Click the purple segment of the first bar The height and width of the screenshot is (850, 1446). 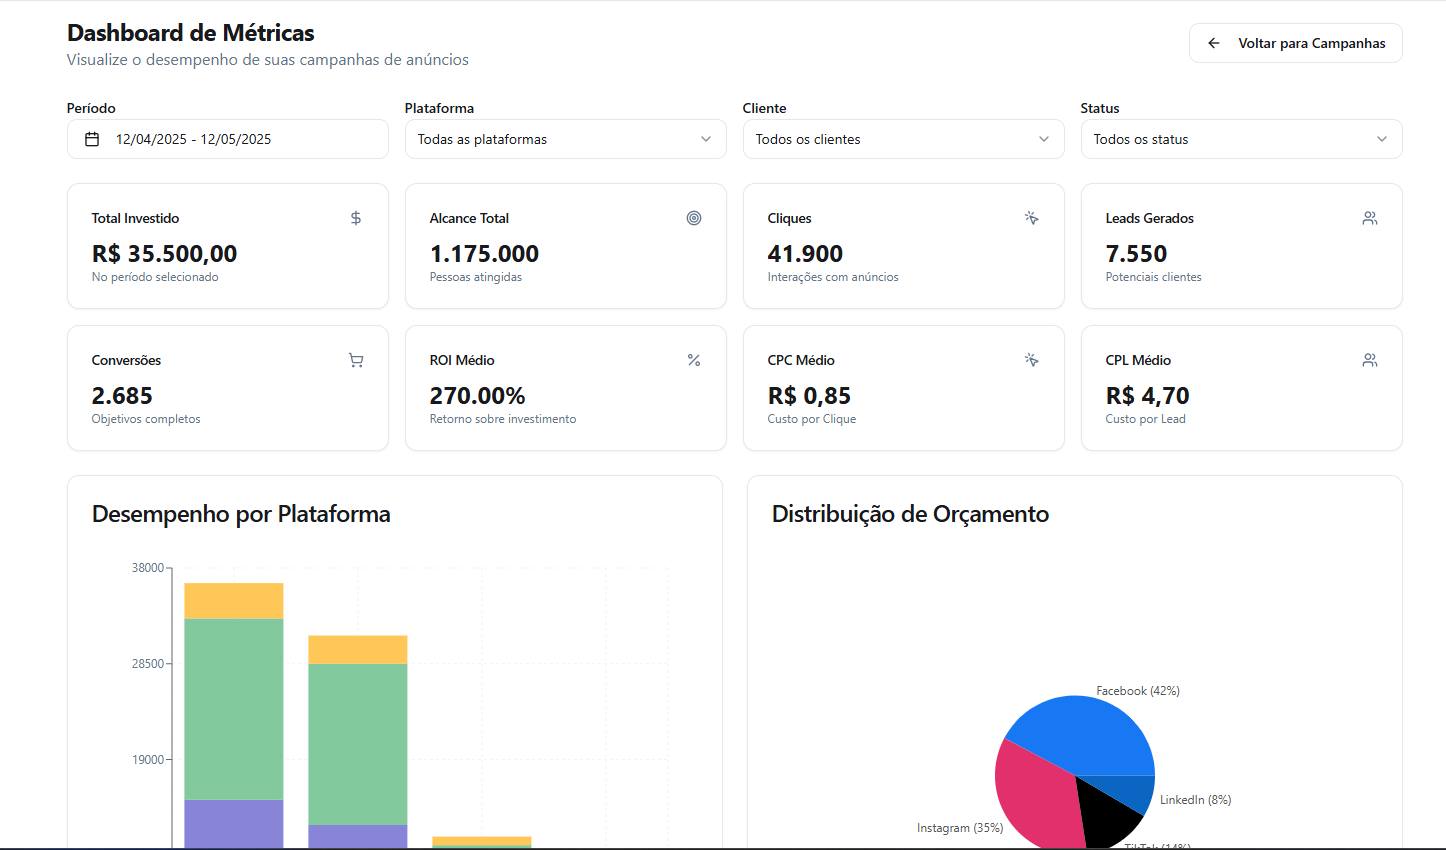coord(233,824)
